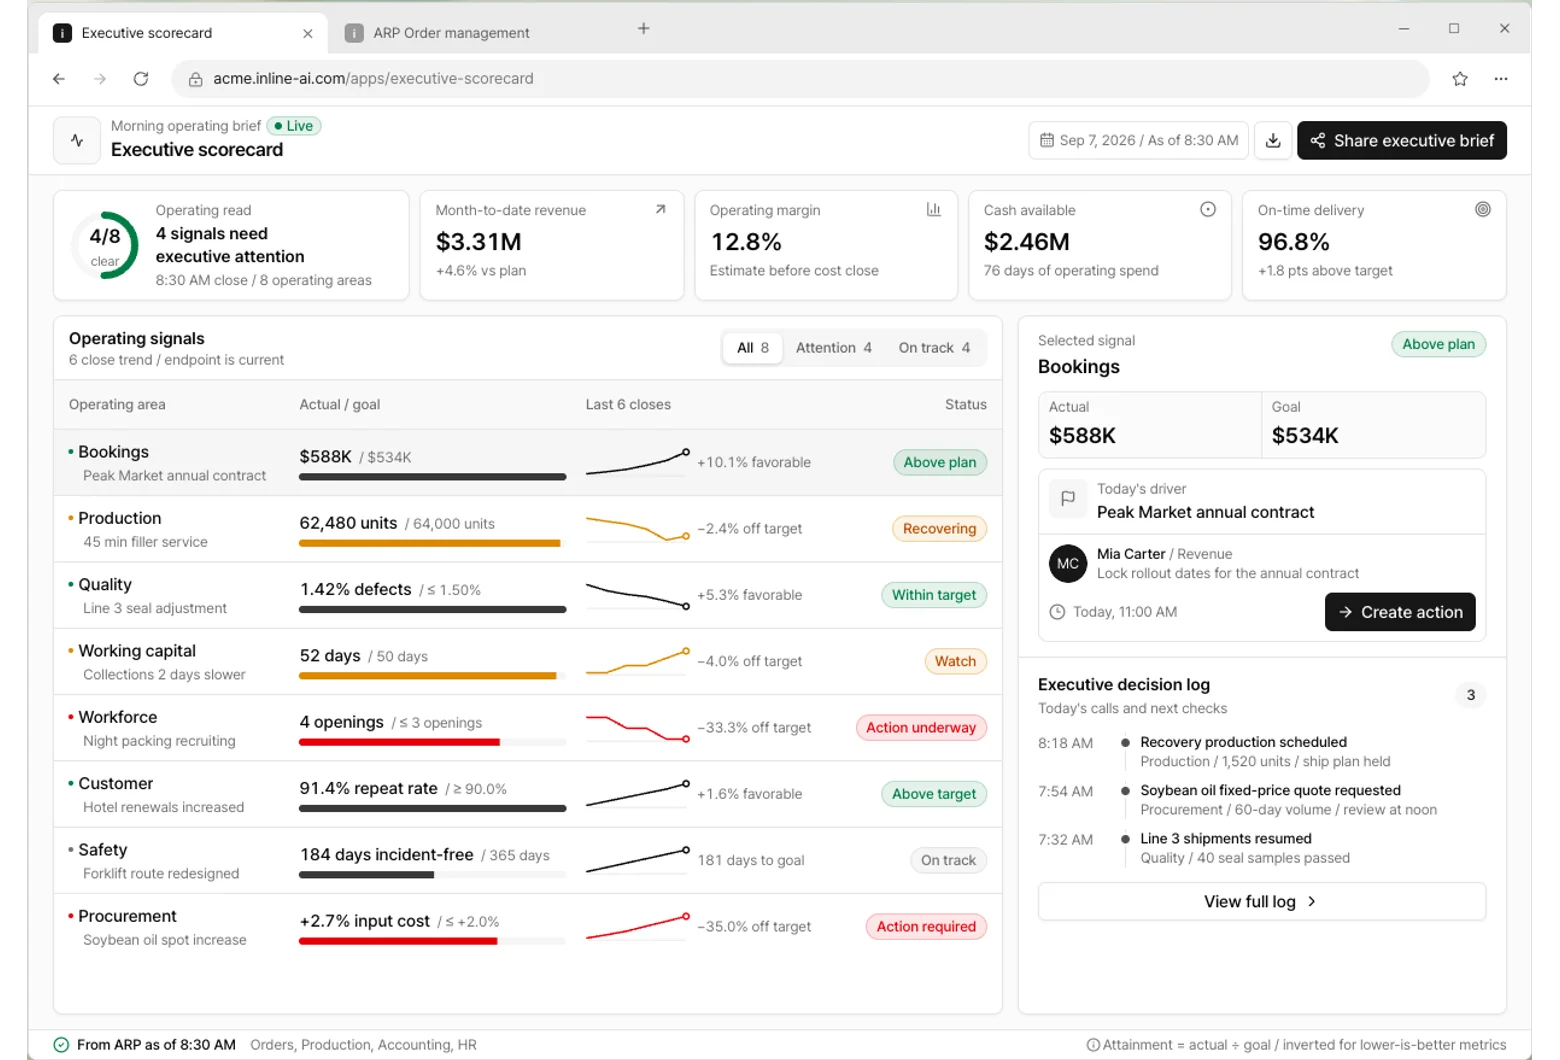The image size is (1560, 1060).
Task: Reload the page using the refresh icon
Action: point(141,79)
